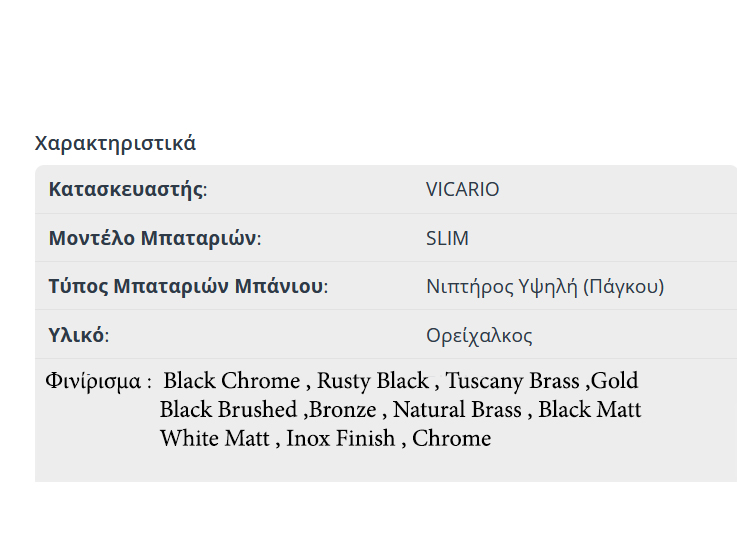Click the Gold finish text
Image resolution: width=737 pixels, height=537 pixels.
(615, 381)
